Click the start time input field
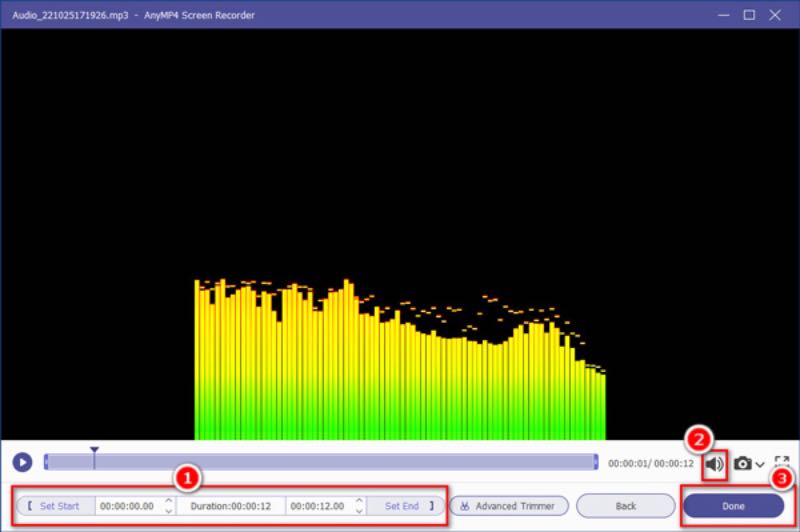The image size is (800, 532). 127,506
